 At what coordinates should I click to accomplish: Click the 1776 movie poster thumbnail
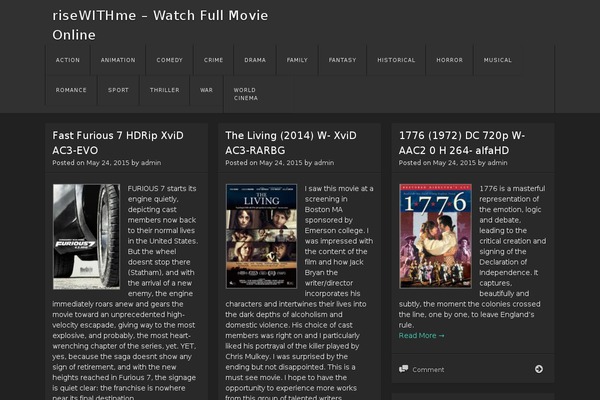(x=435, y=236)
